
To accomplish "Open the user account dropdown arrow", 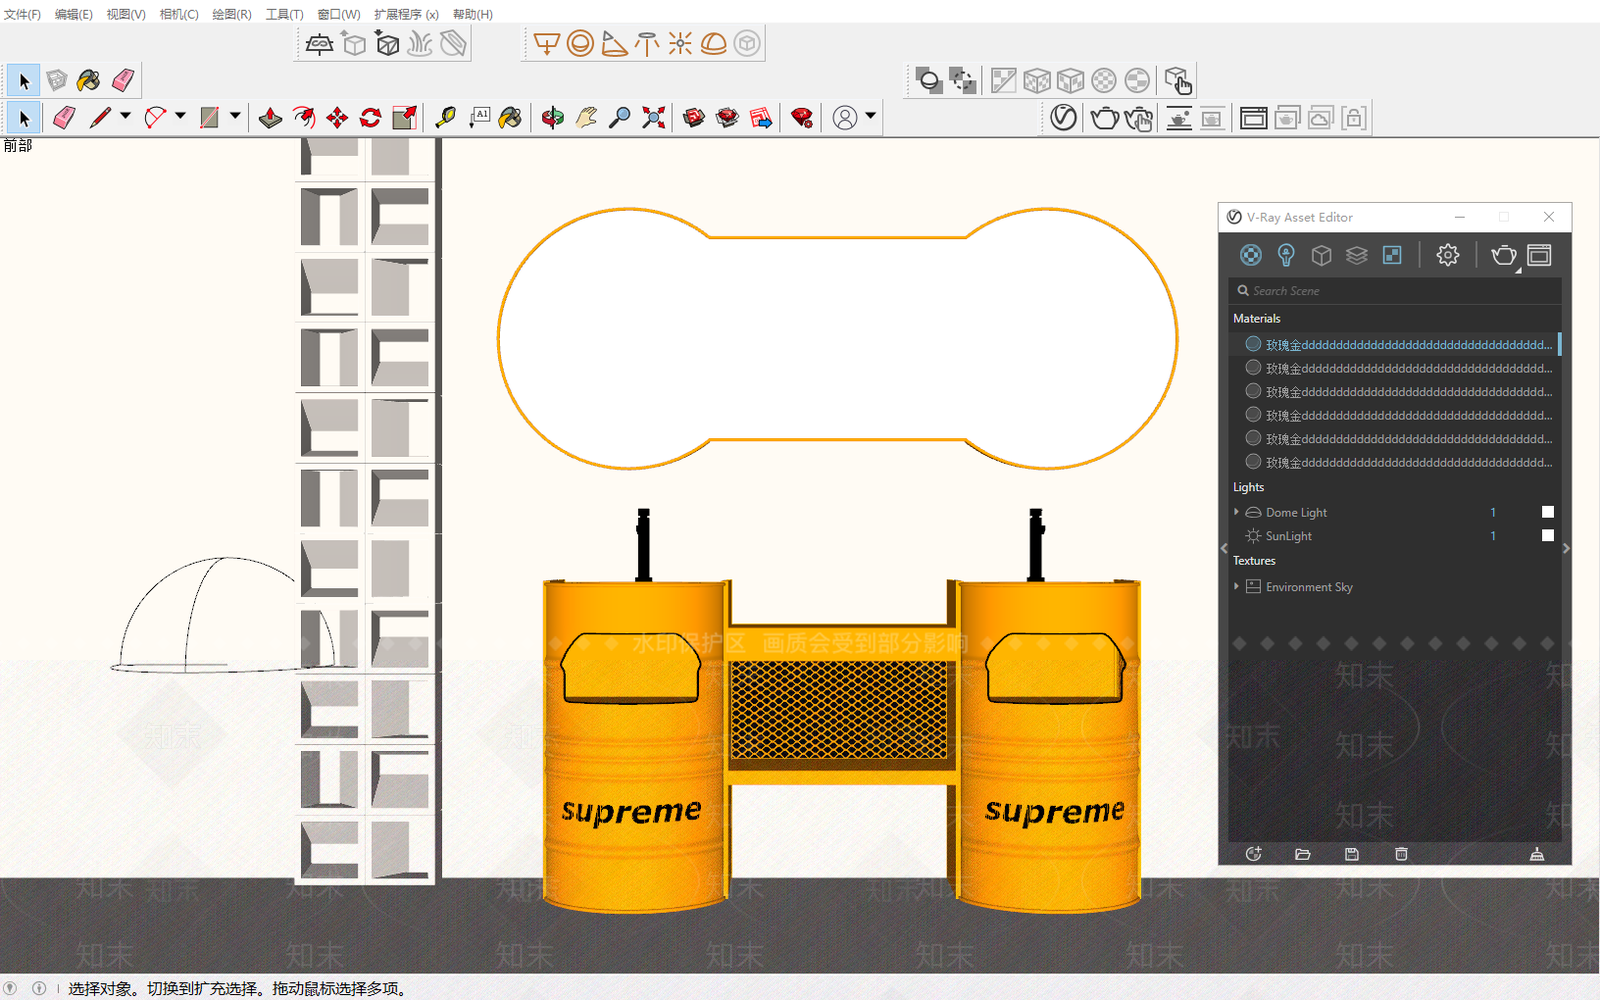I will tap(871, 117).
